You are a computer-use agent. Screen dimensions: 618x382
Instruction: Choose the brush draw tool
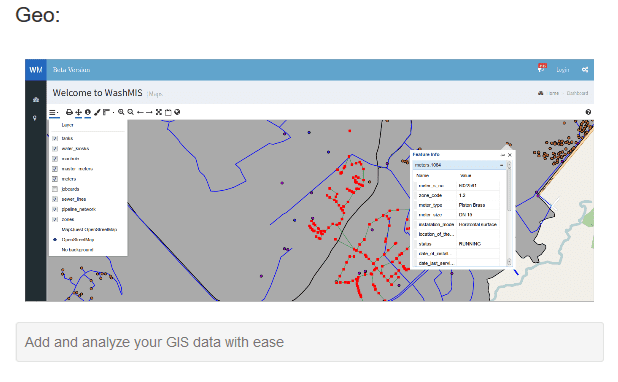coord(97,112)
